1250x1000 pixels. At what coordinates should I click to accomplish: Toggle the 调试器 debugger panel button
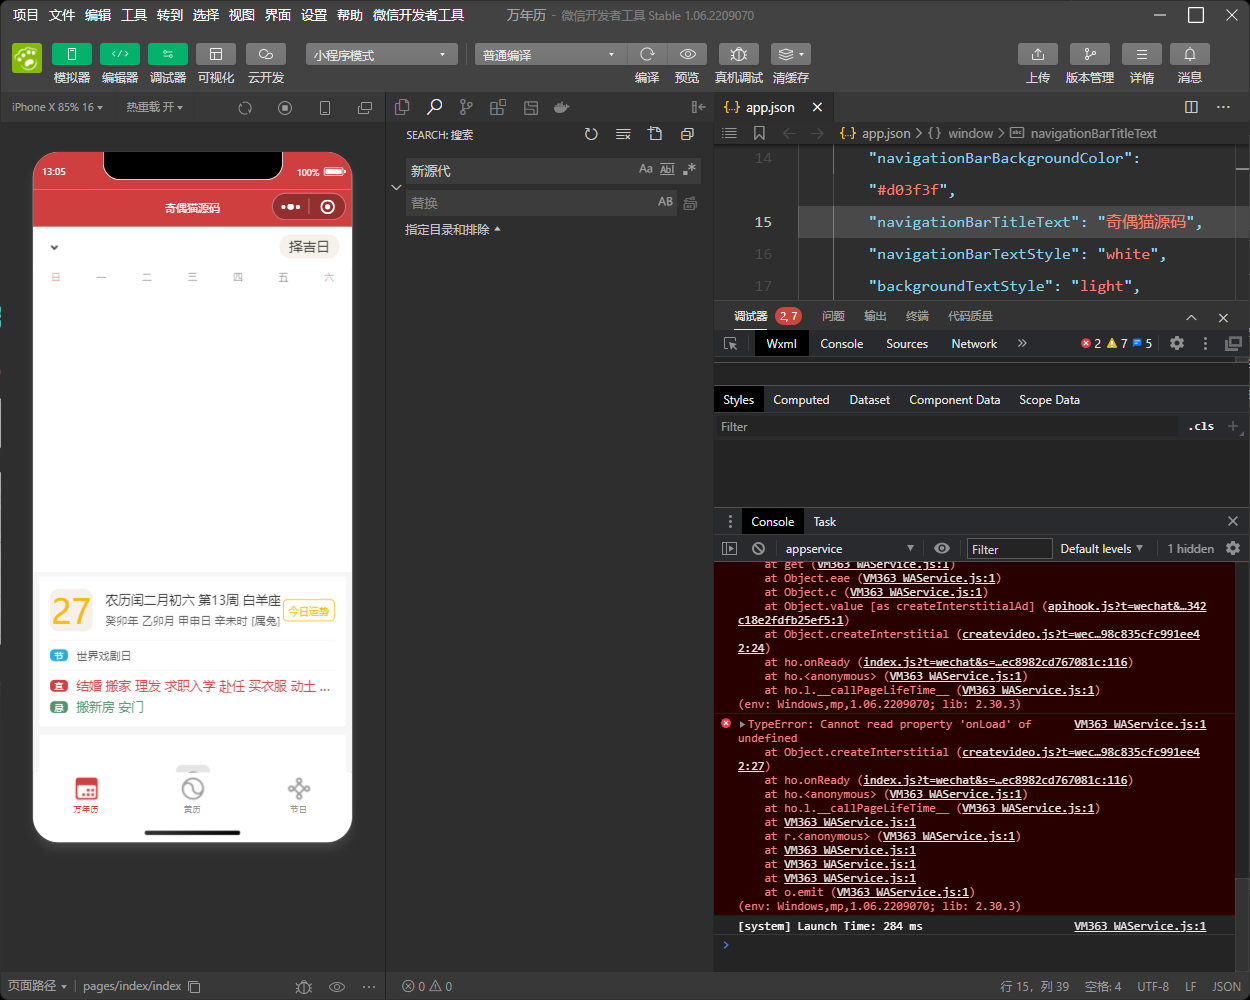(168, 54)
